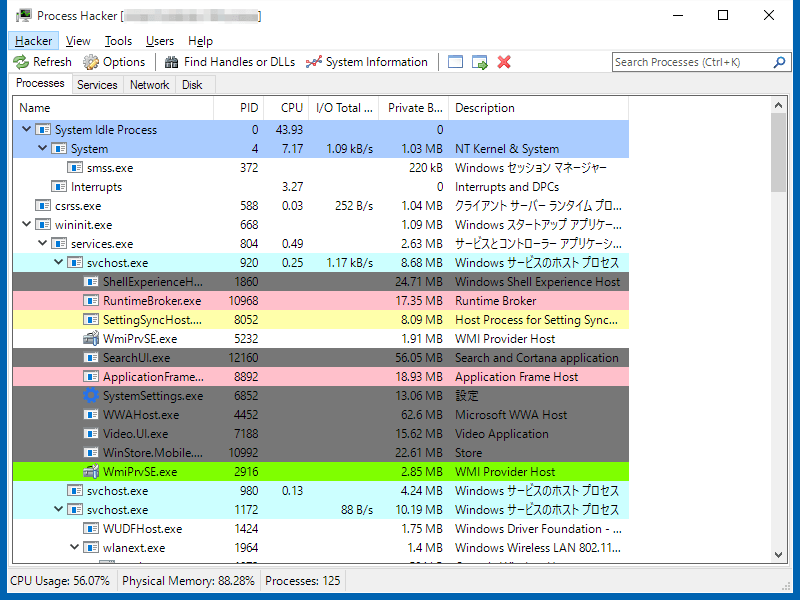Click the SettingSyncHost icon
The image size is (800, 600).
coord(91,320)
